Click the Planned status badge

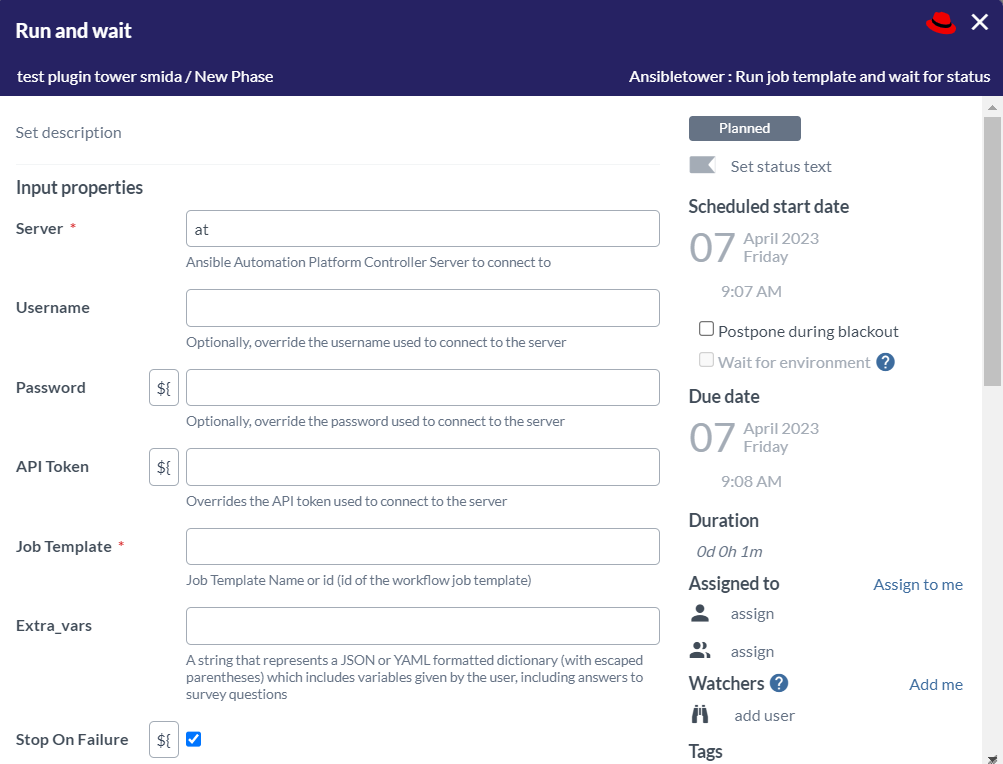click(744, 128)
